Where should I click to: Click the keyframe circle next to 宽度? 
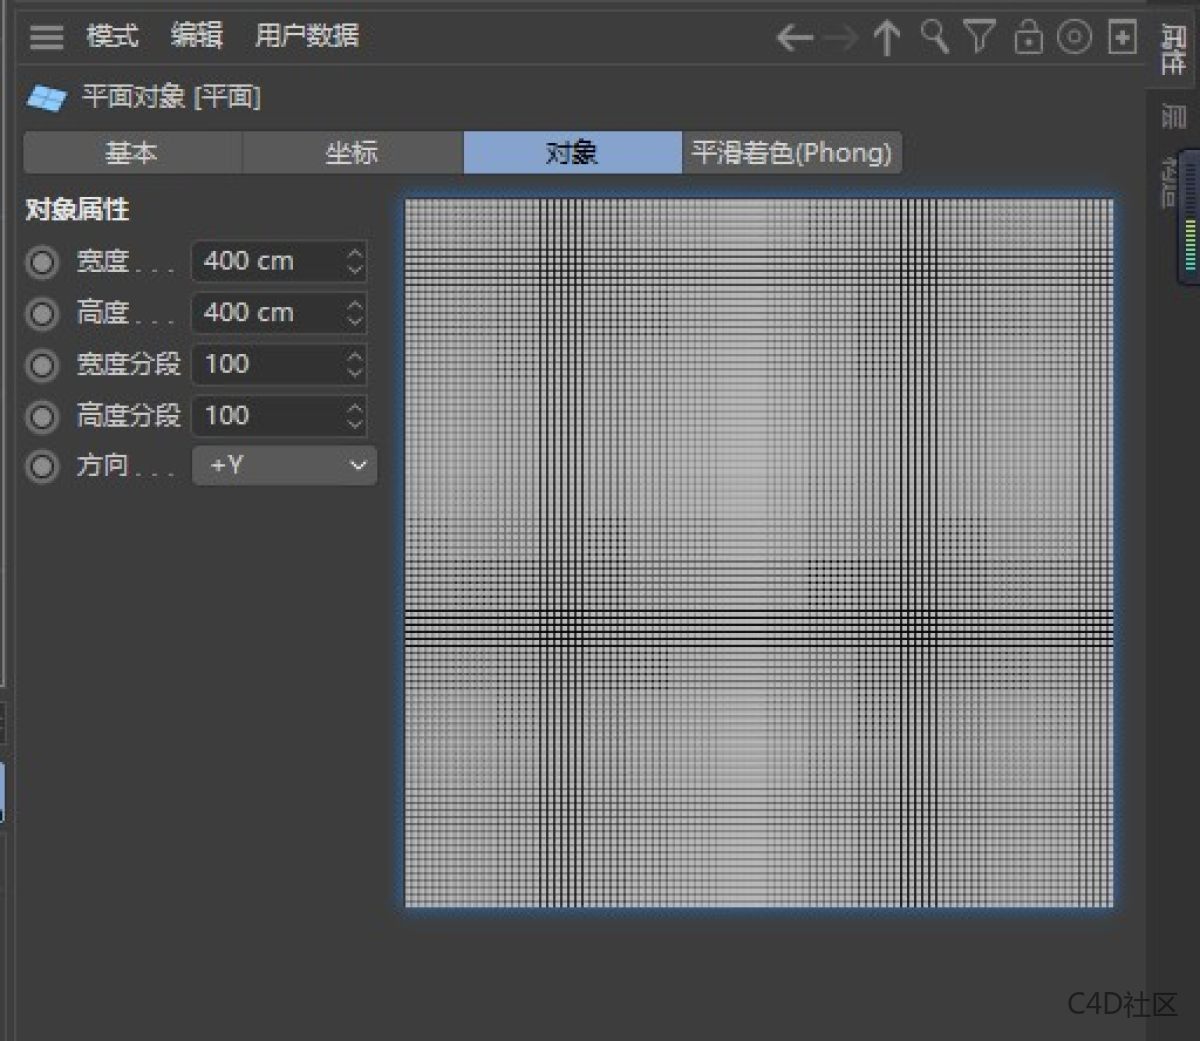pos(42,262)
